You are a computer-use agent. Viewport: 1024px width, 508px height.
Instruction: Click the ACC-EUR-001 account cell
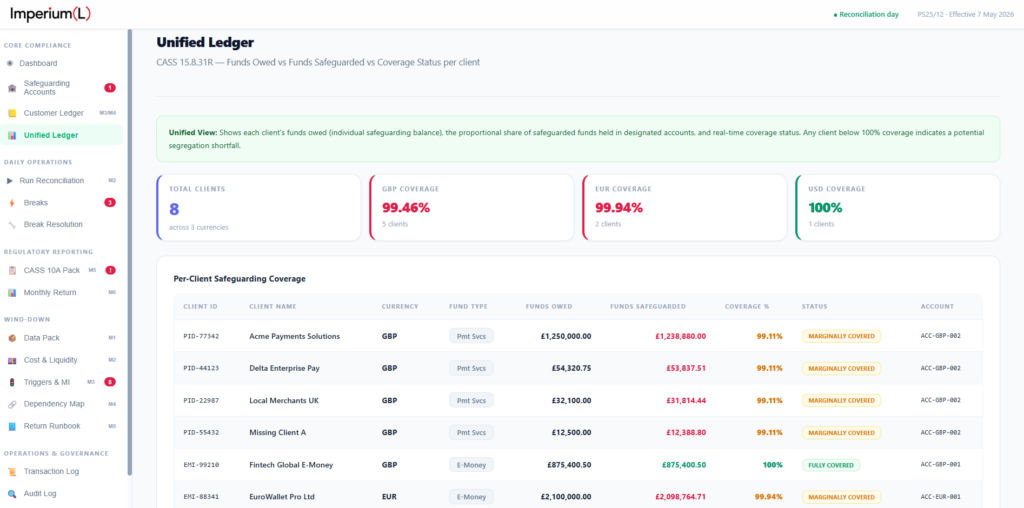940,497
